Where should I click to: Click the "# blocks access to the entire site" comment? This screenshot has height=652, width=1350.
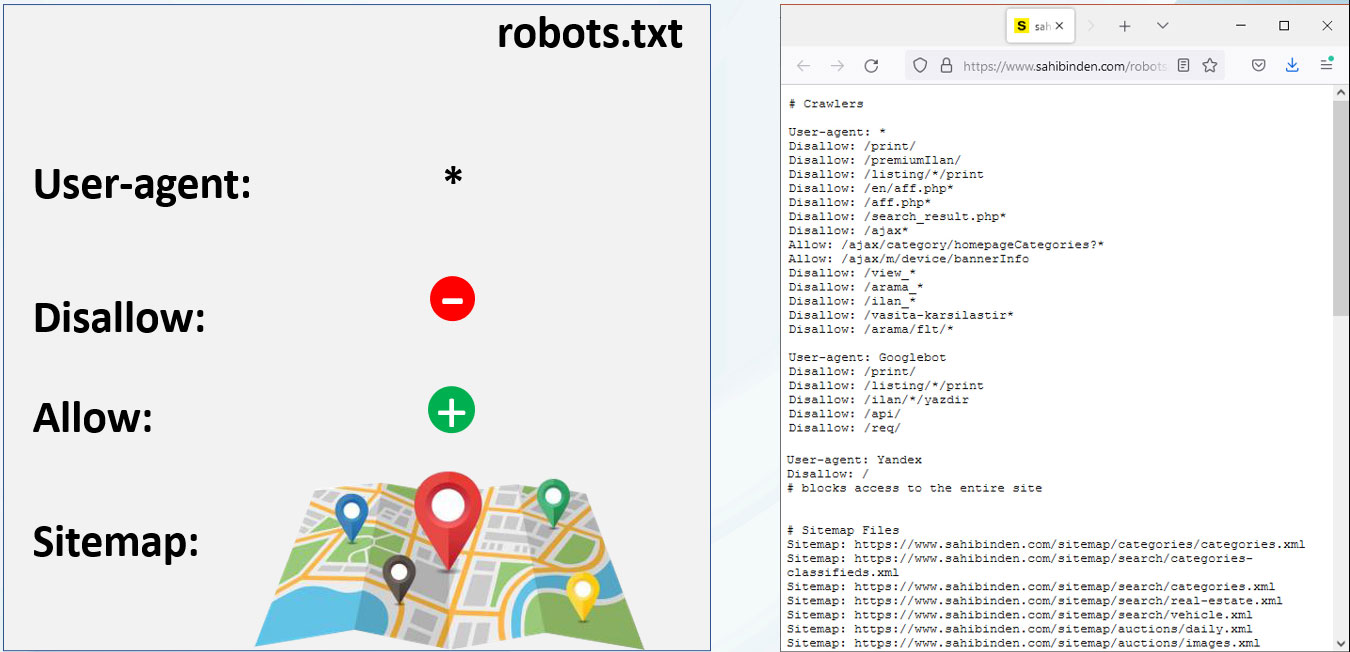pos(915,488)
